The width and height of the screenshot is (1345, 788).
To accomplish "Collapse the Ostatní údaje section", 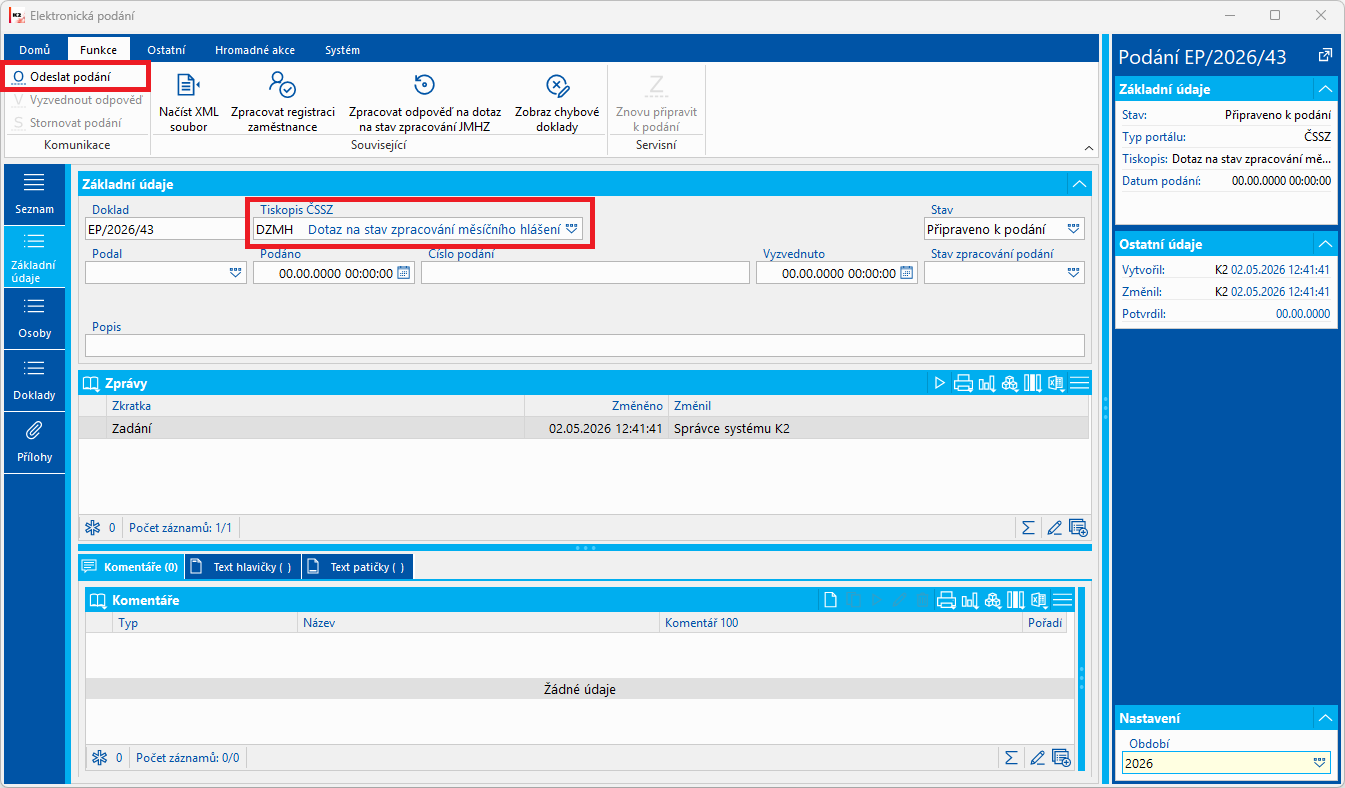I will [1324, 244].
